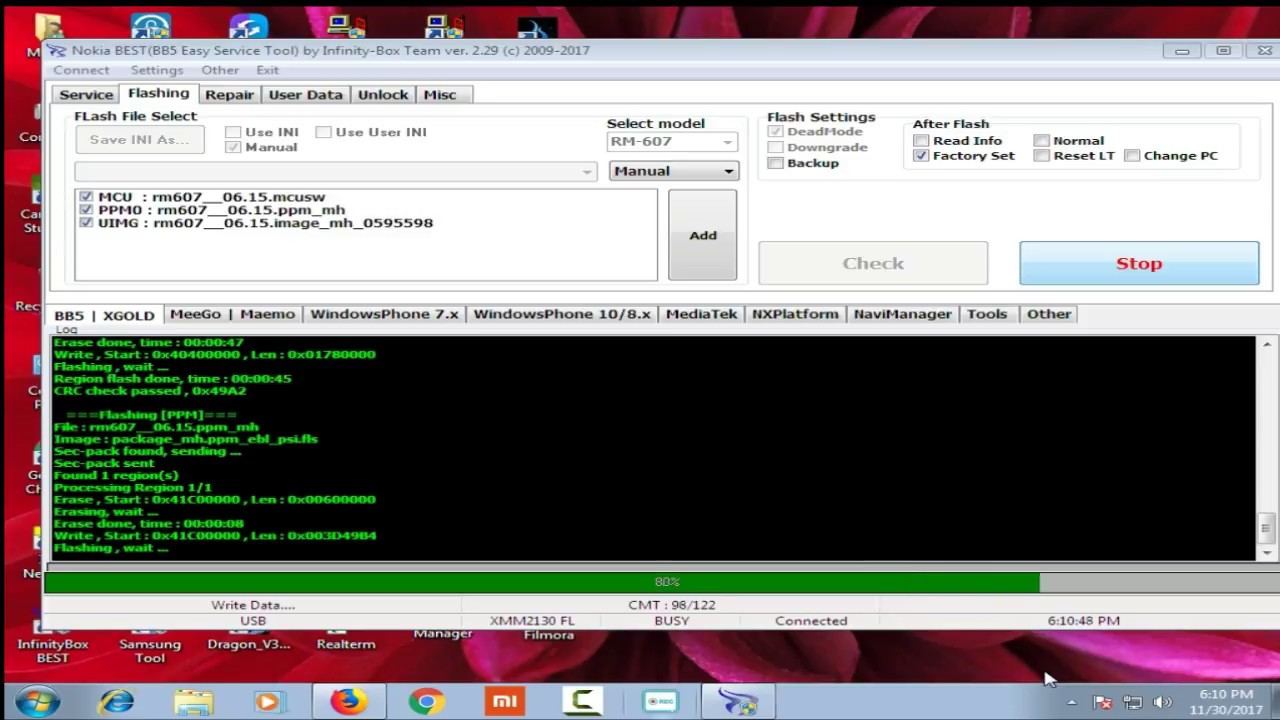The width and height of the screenshot is (1280, 720).
Task: Open Dragon_V3 desktop shortcut
Action: (x=248, y=642)
